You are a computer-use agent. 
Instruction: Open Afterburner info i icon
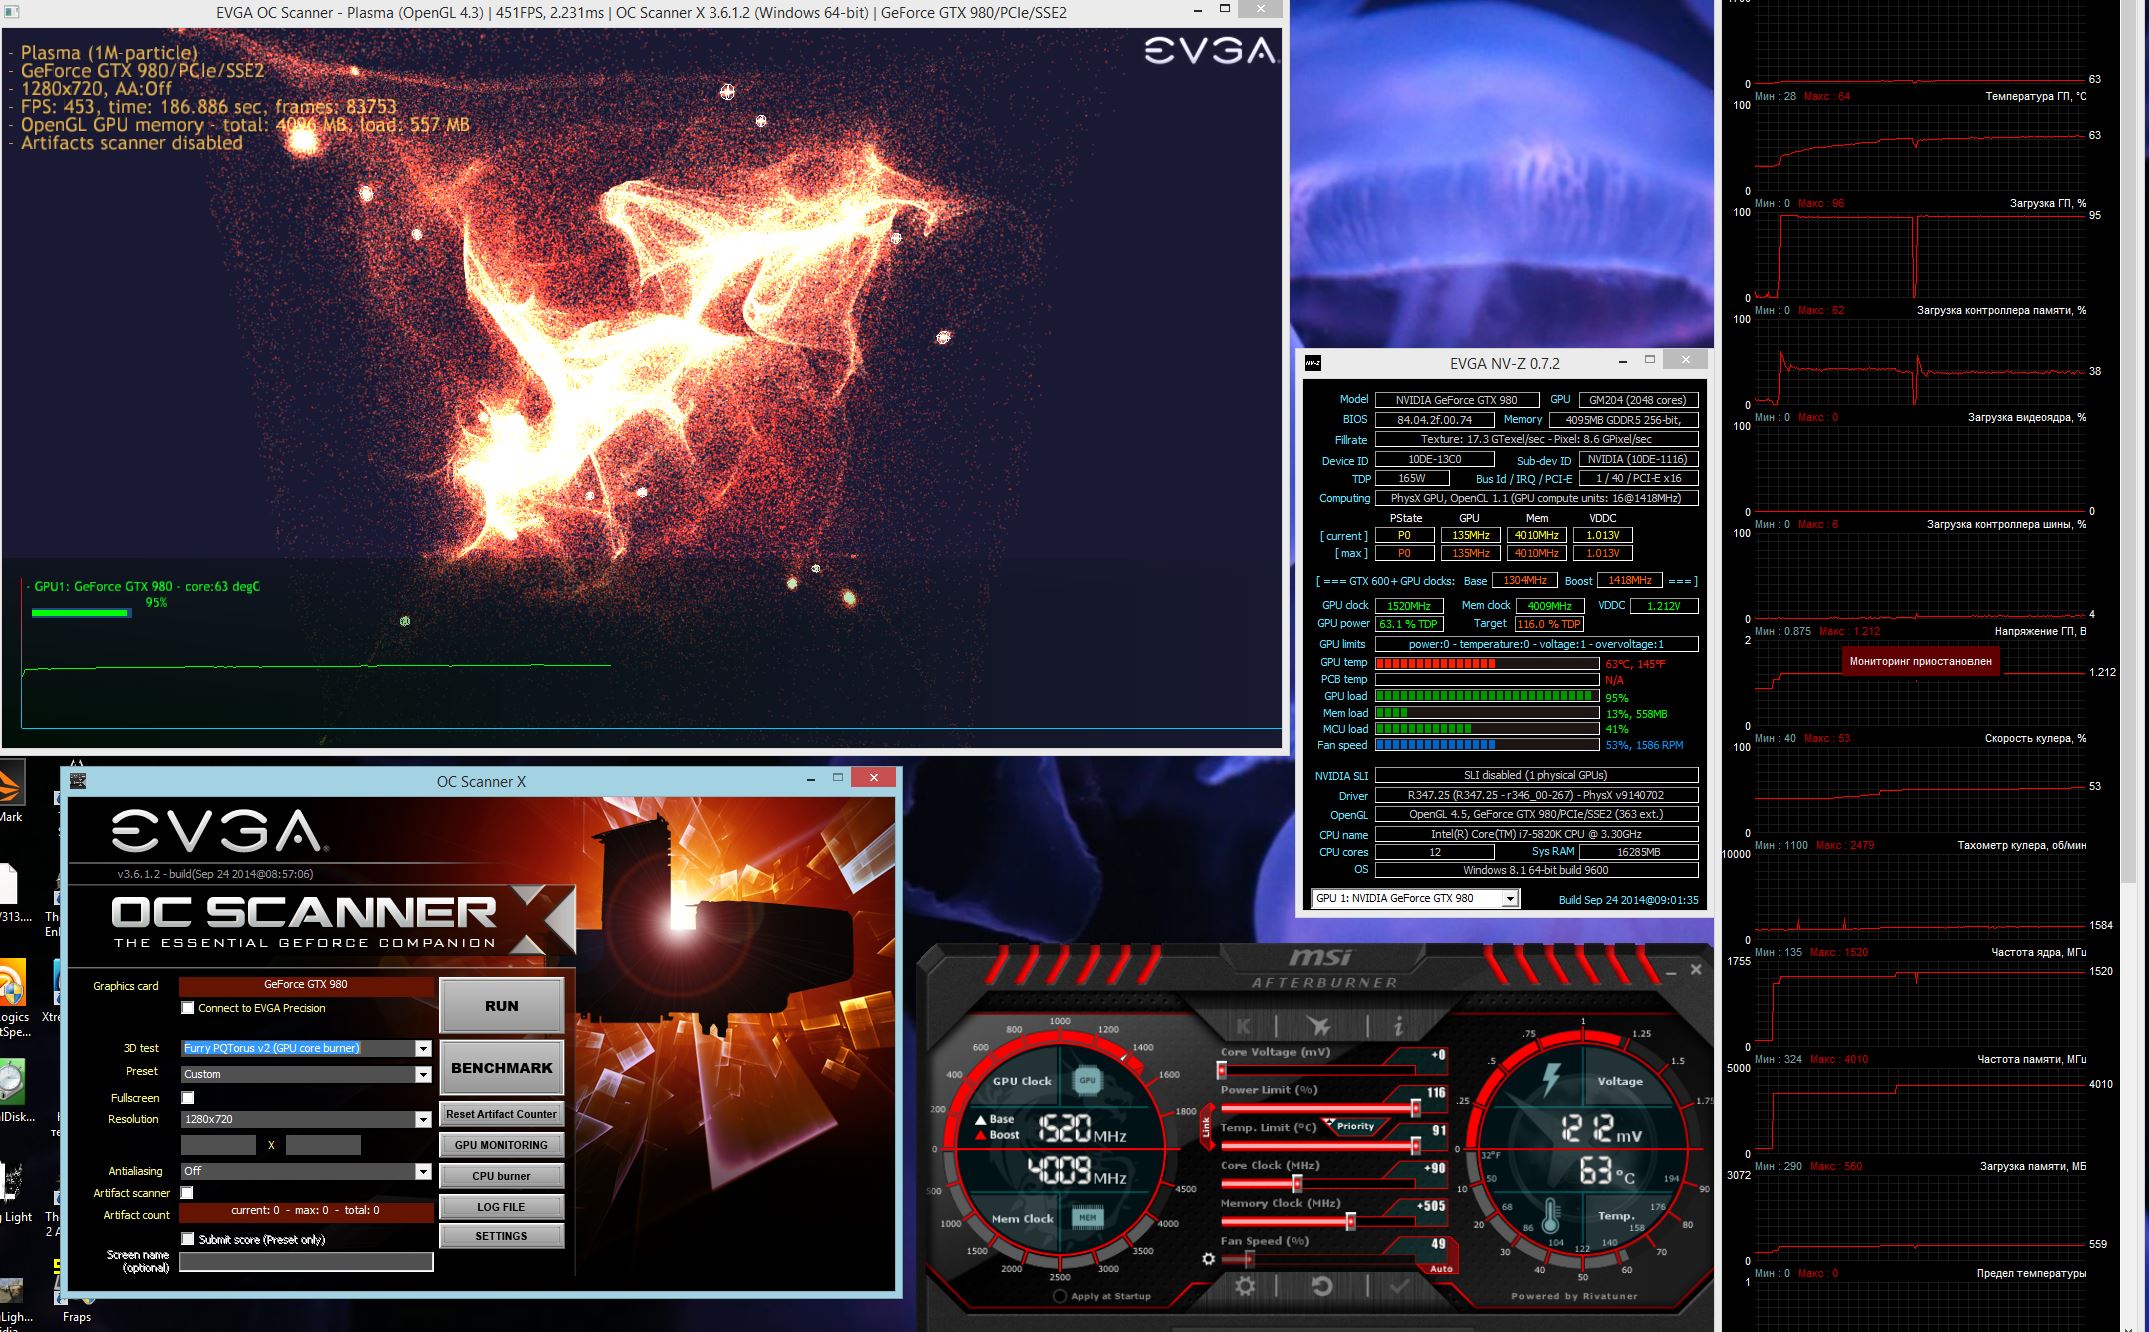tap(1397, 1026)
